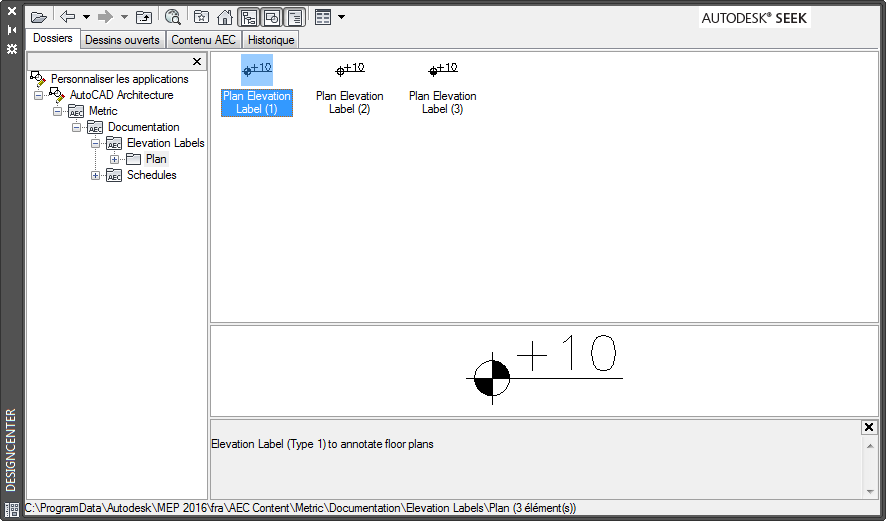The width and height of the screenshot is (886, 521).
Task: Select Plan Elevation Label (2) item
Action: pos(350,86)
